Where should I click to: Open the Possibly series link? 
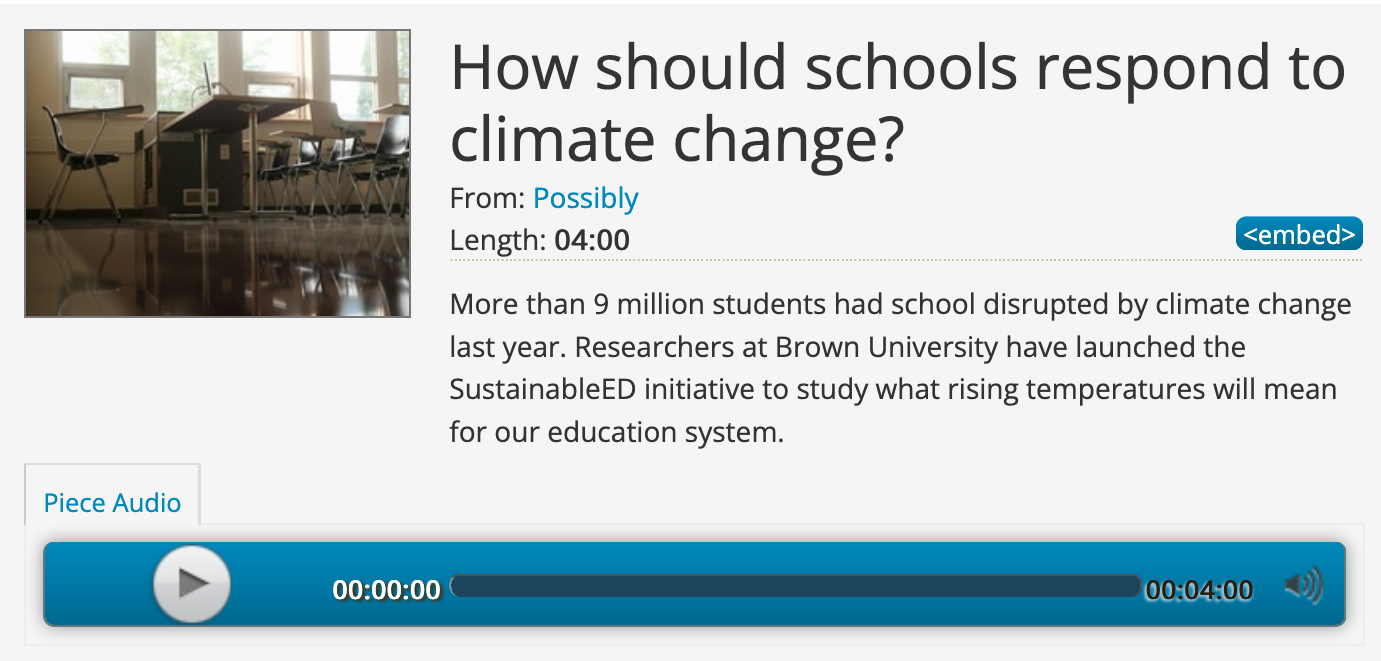click(x=585, y=198)
